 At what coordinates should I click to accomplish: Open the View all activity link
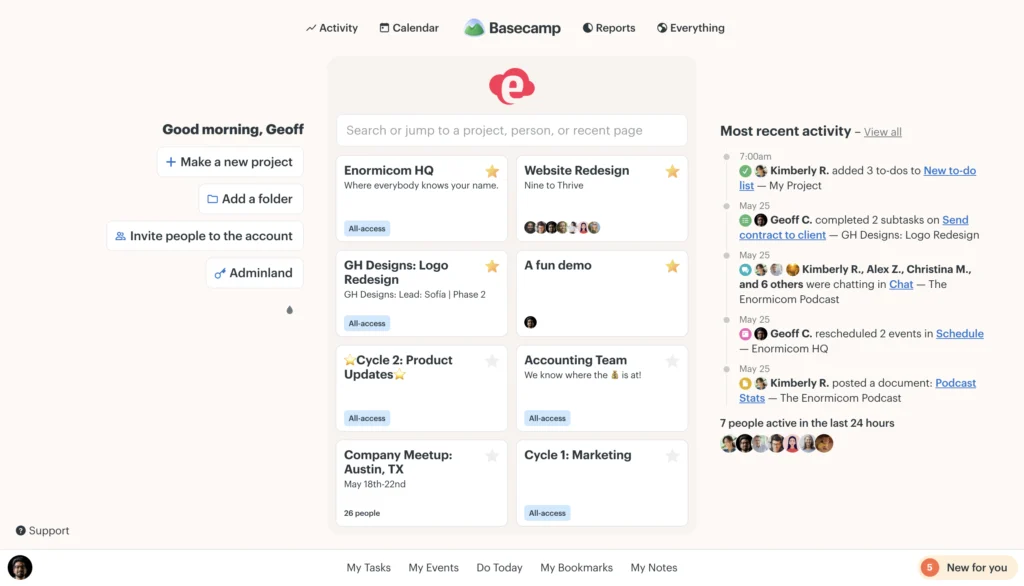pyautogui.click(x=882, y=132)
